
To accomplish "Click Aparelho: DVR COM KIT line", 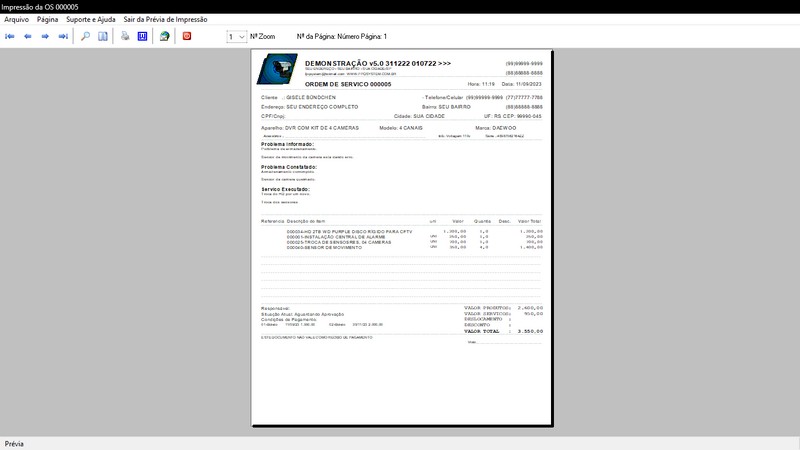I will click(x=310, y=128).
